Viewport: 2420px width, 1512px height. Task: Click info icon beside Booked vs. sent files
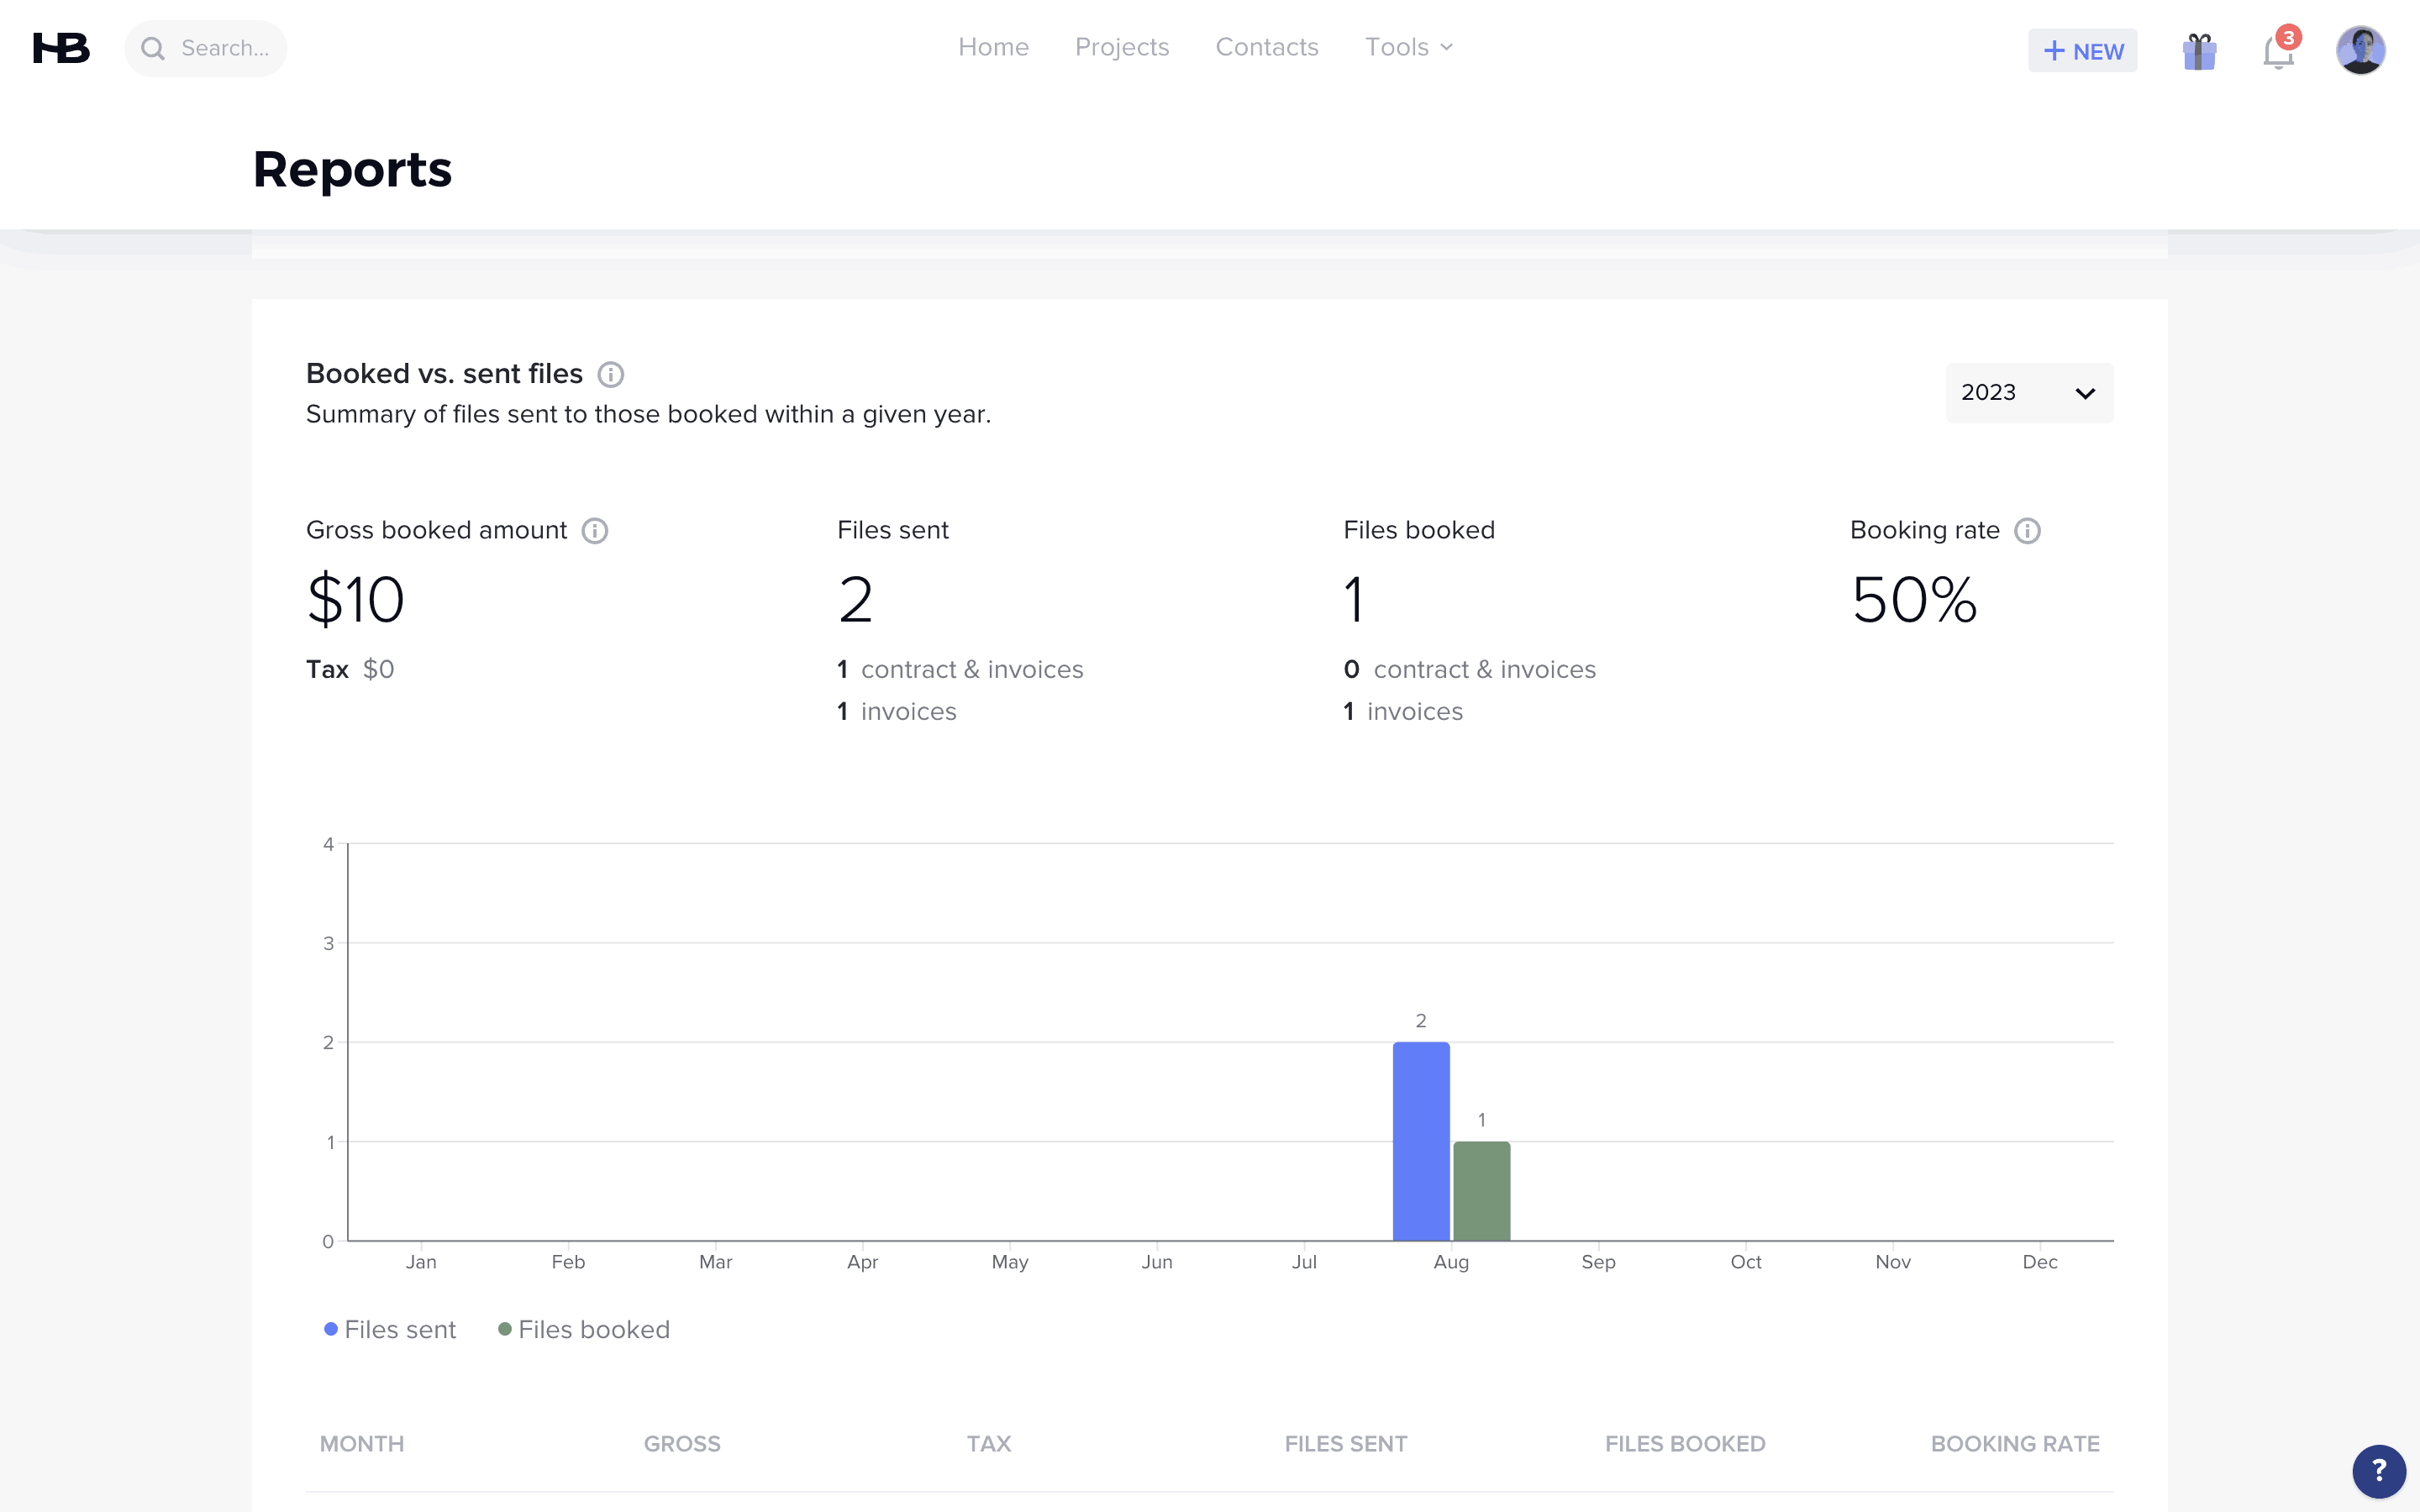tap(611, 375)
